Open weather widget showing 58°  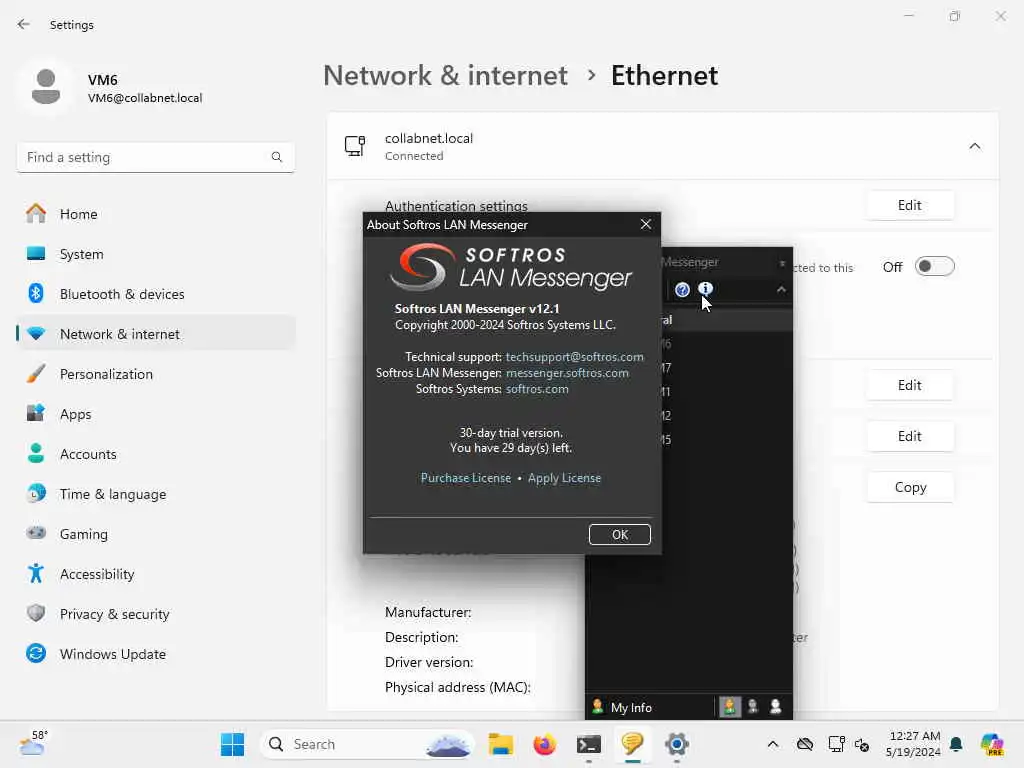click(34, 744)
